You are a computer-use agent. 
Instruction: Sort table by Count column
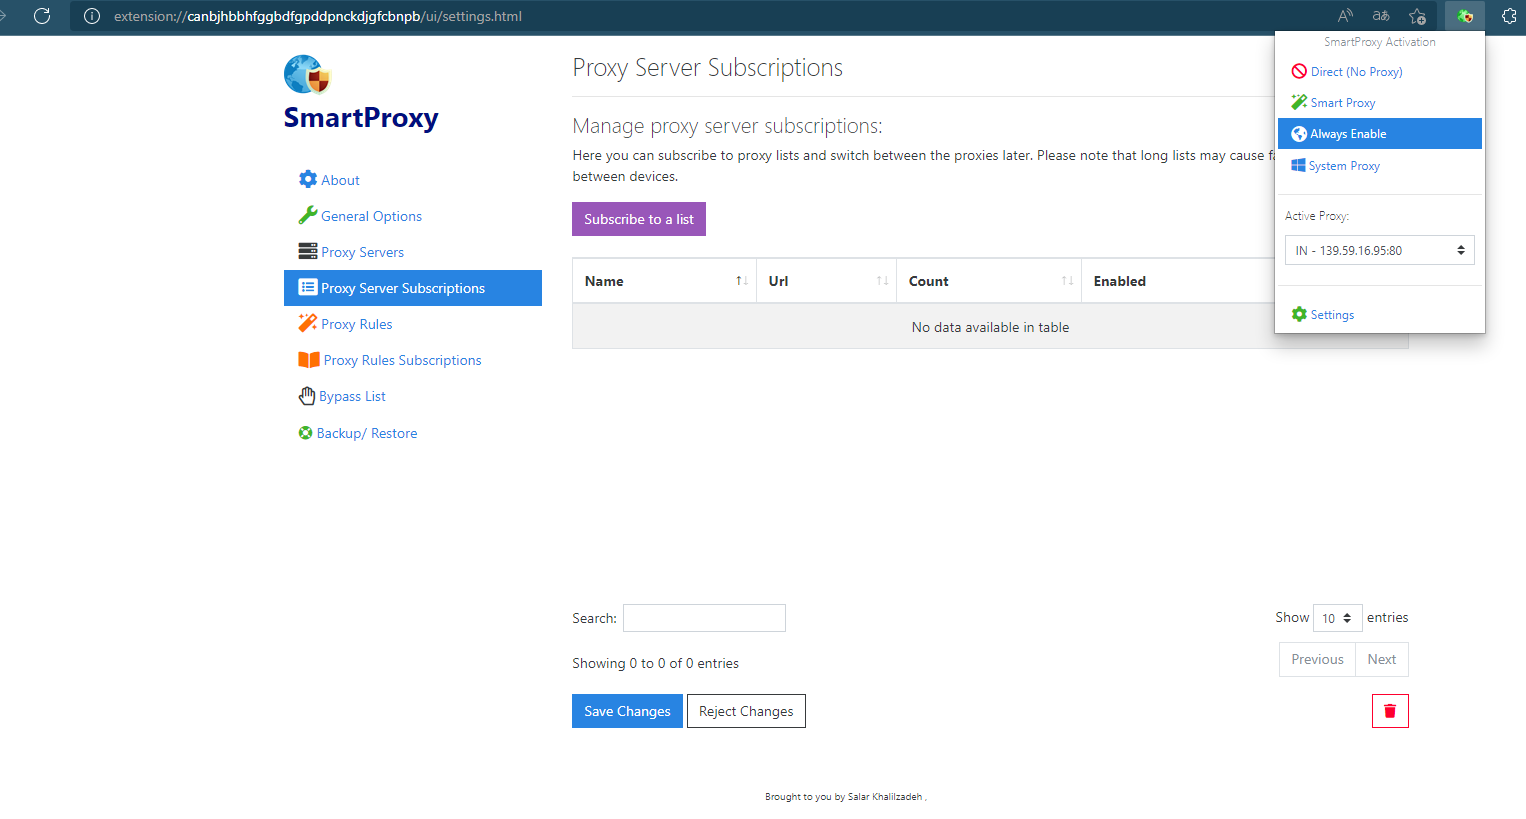click(989, 281)
